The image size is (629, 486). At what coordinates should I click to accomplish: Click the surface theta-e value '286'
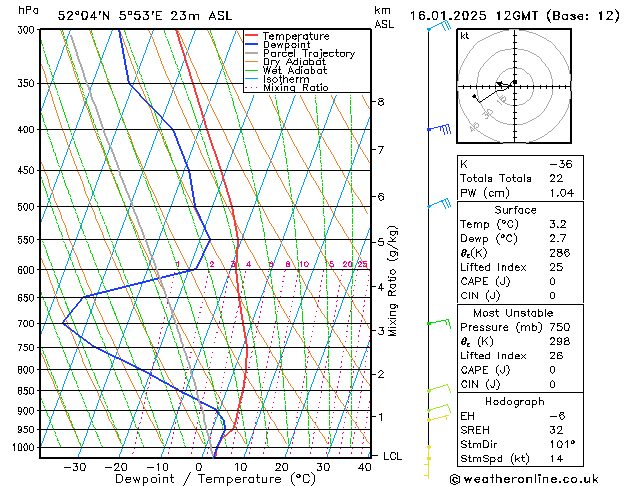560,253
